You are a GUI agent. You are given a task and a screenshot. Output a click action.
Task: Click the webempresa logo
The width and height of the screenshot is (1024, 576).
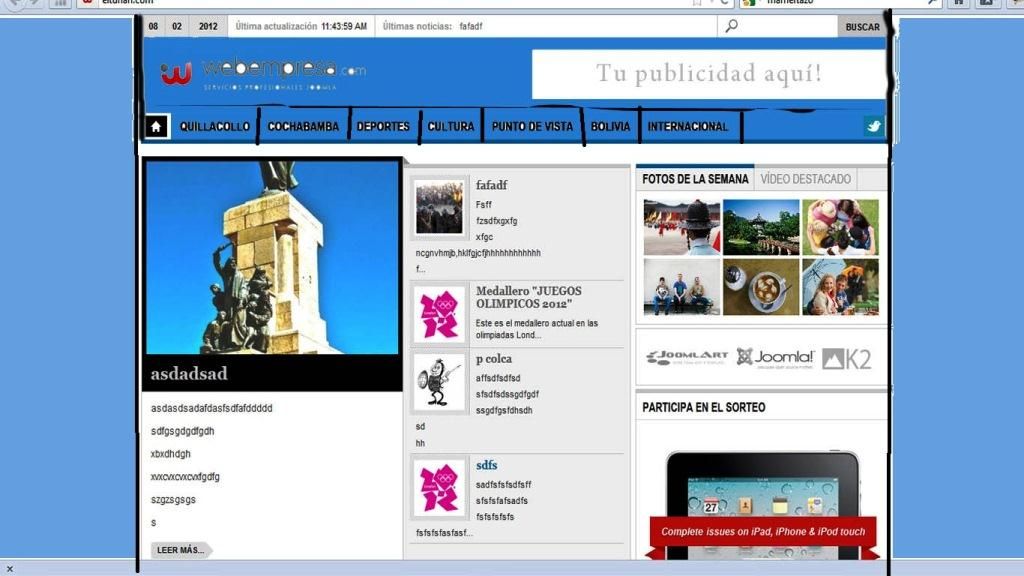pyautogui.click(x=264, y=73)
